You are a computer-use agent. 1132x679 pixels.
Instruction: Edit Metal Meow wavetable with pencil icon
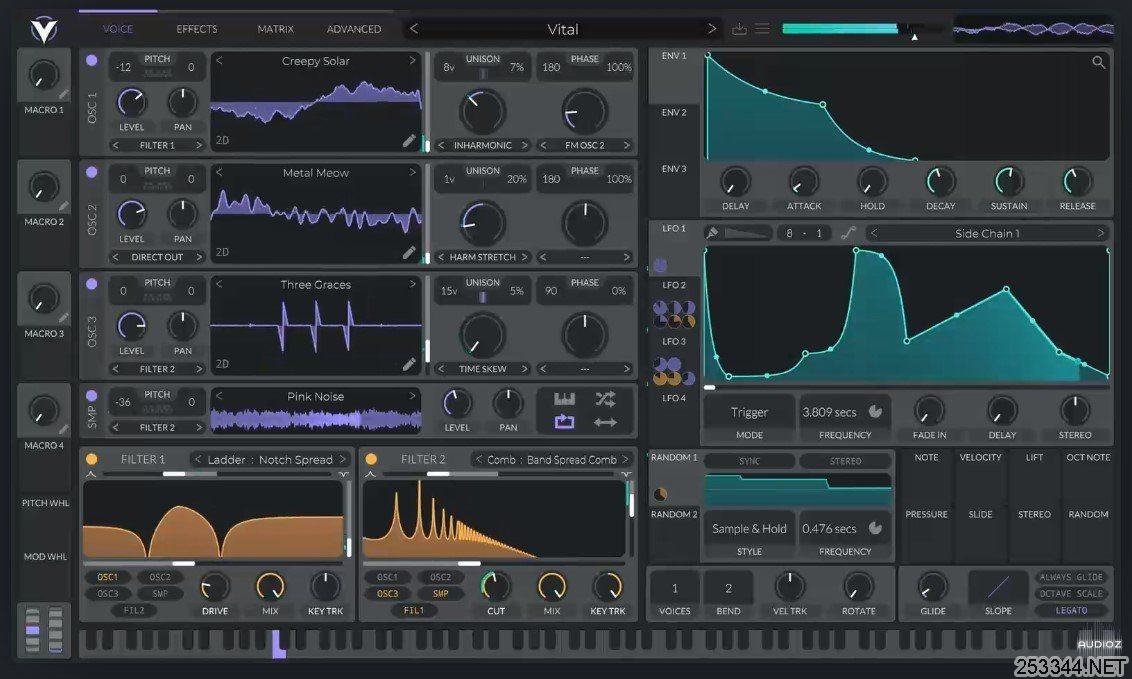point(409,253)
